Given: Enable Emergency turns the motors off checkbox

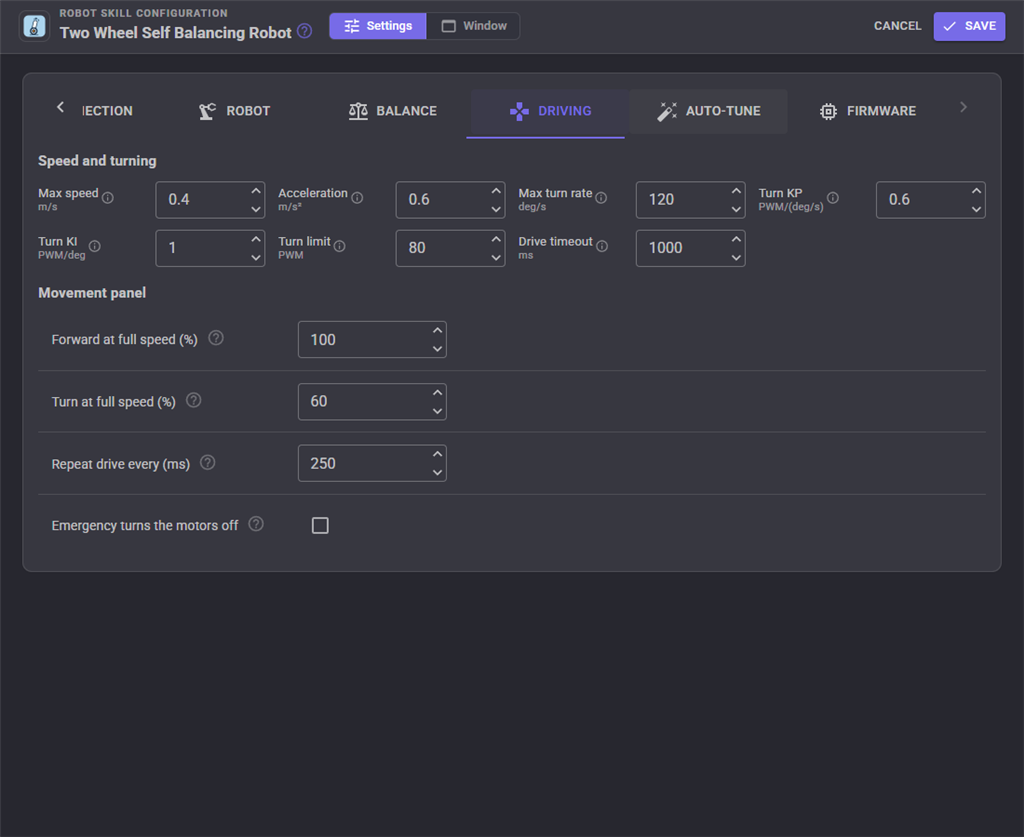Looking at the screenshot, I should pos(320,526).
